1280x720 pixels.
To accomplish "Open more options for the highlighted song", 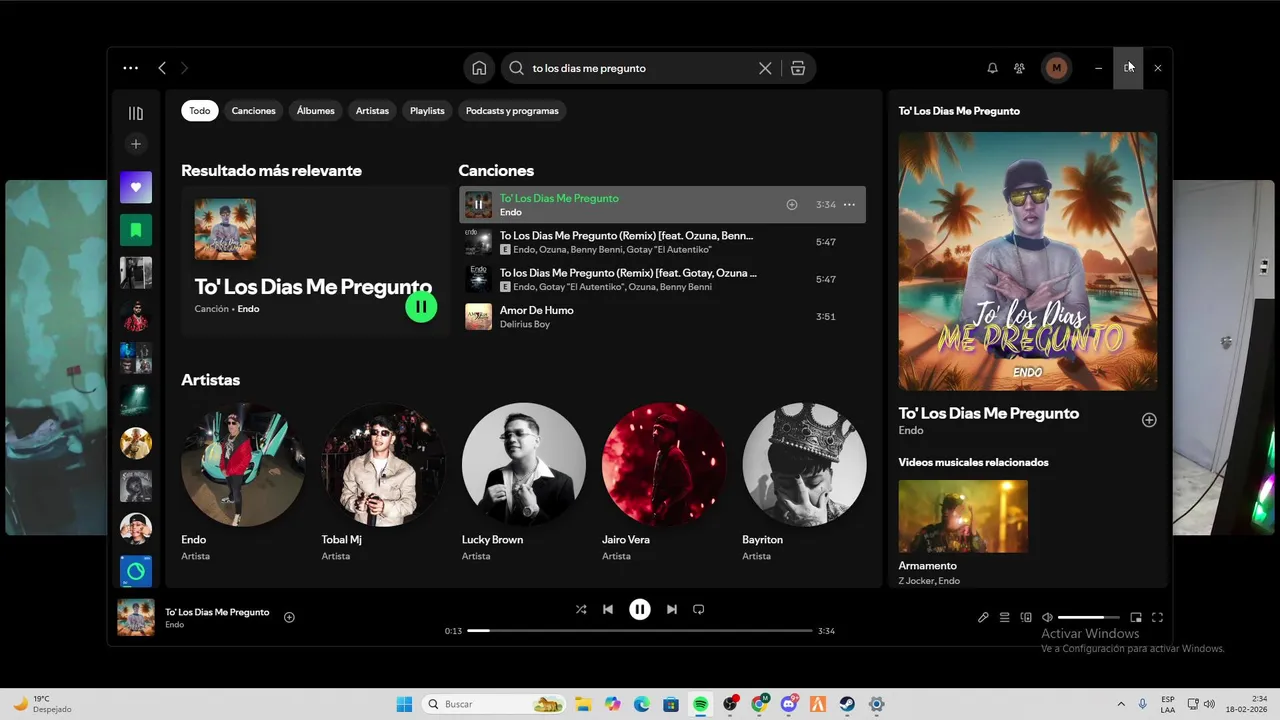I will coord(849,205).
